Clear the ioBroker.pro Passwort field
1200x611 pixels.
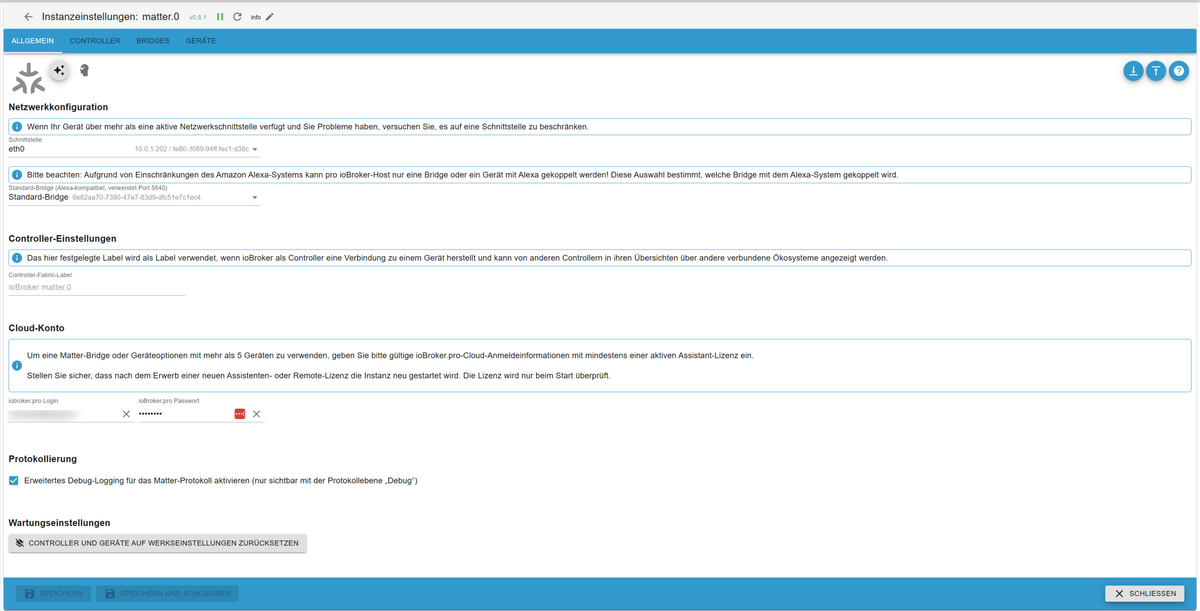pos(256,414)
